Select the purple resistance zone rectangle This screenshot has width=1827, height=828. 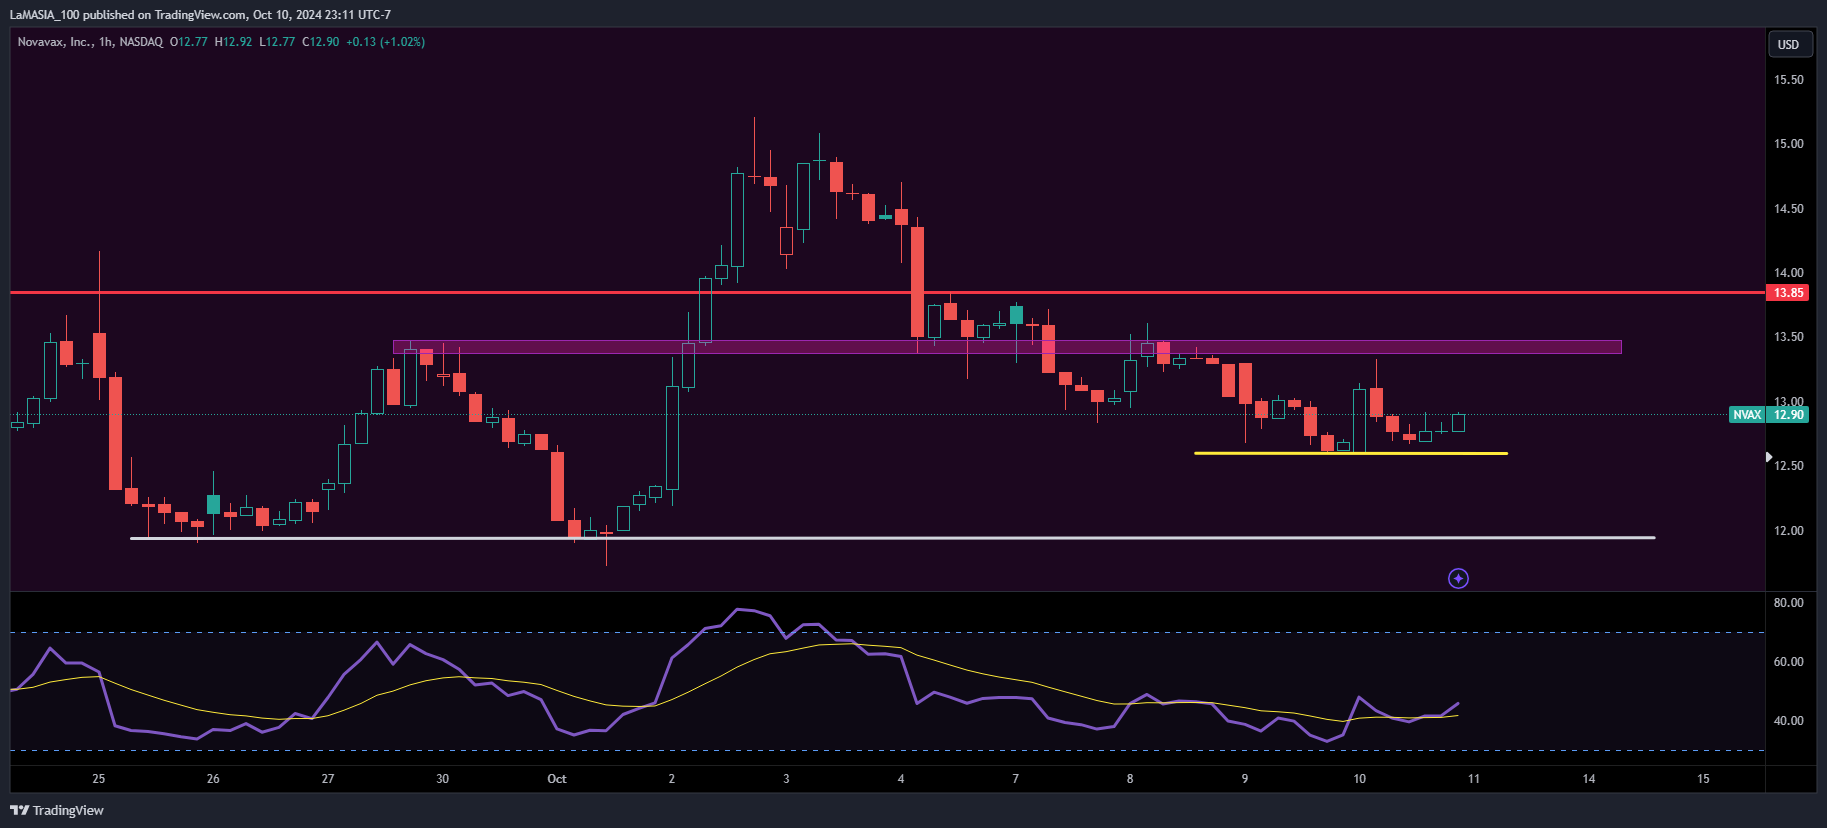1007,347
